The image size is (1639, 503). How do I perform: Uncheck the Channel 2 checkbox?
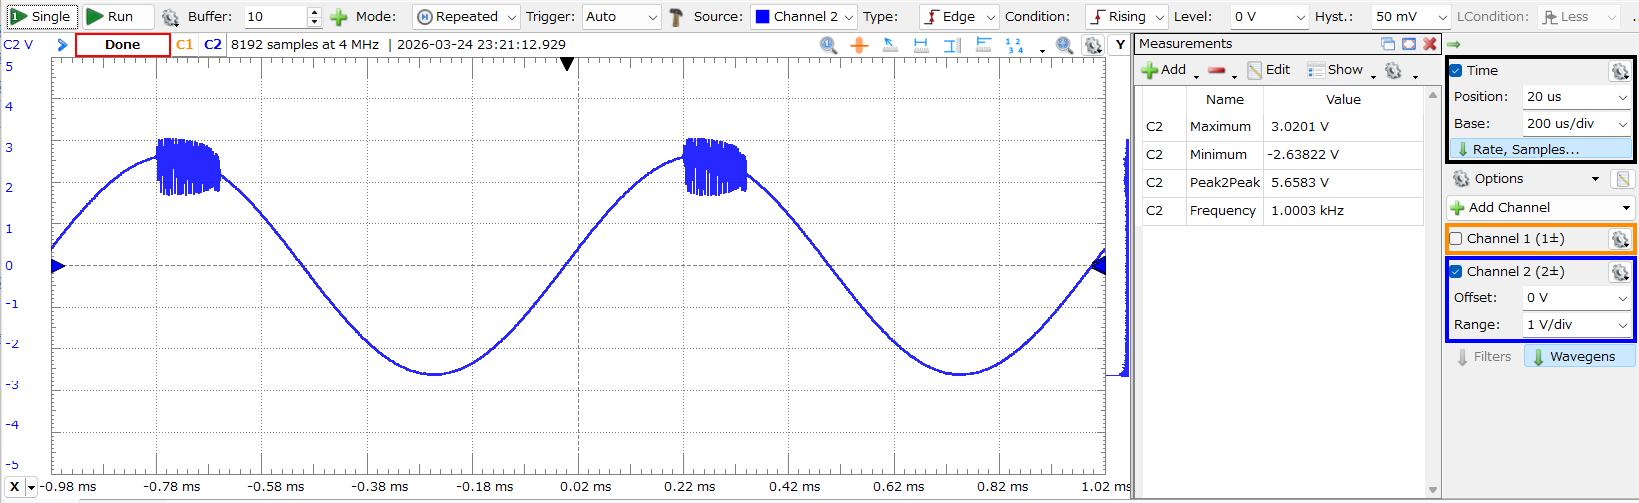[x=1456, y=272]
